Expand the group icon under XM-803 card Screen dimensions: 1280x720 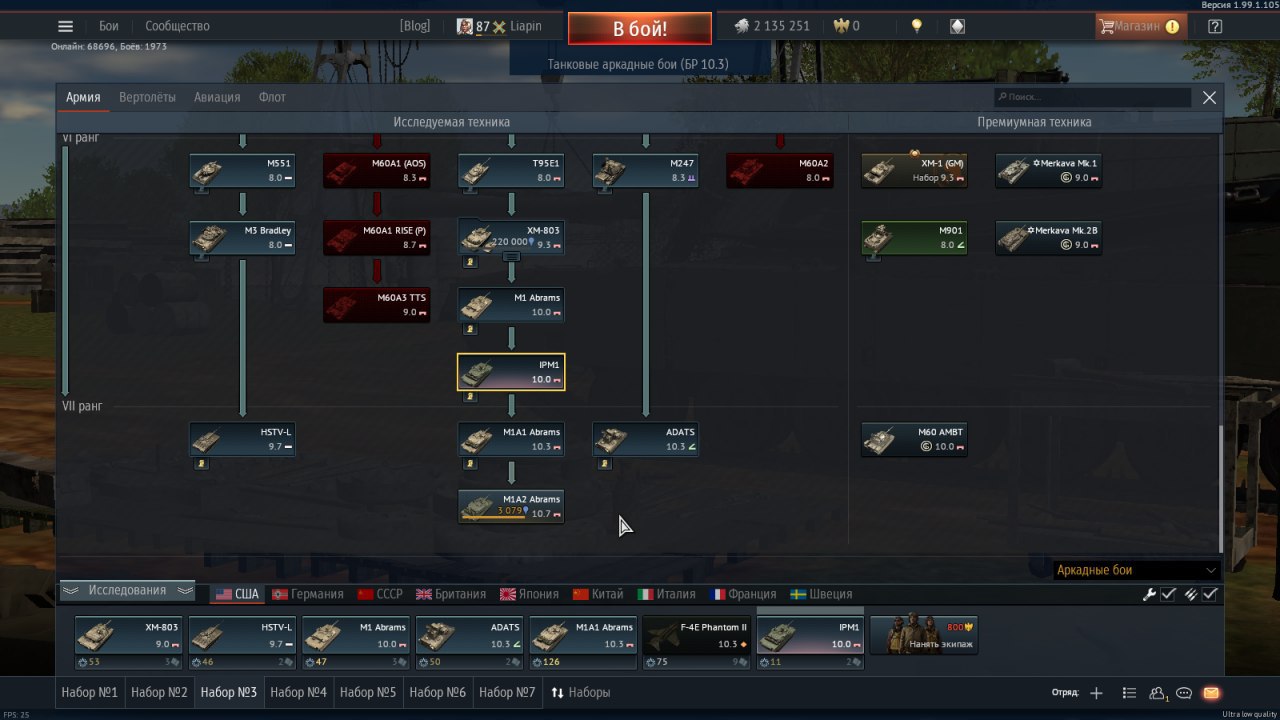point(511,257)
